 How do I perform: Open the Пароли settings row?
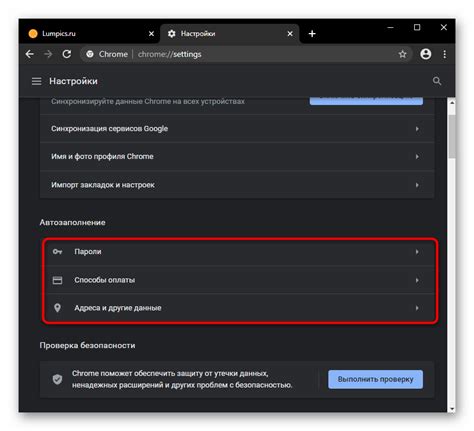pyautogui.click(x=240, y=252)
